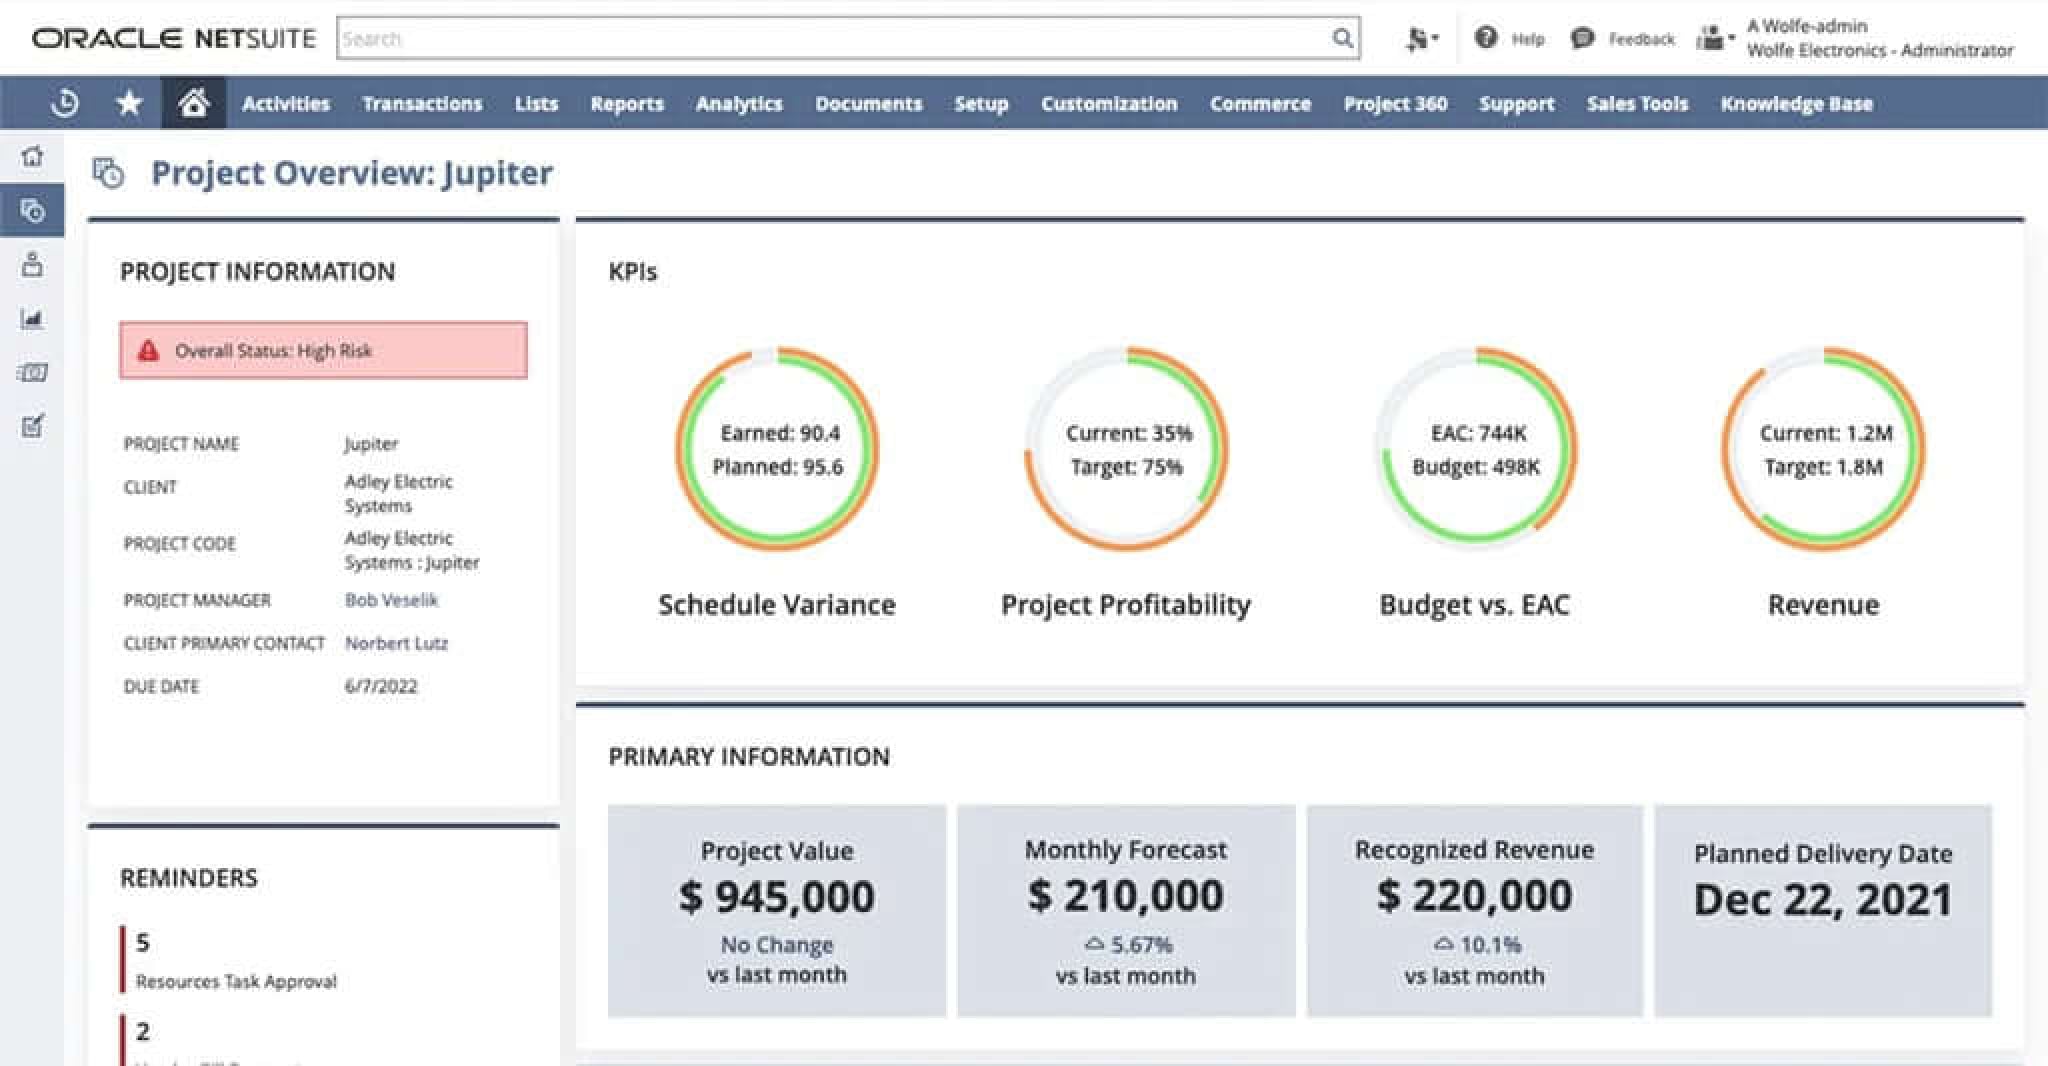
Task: Click the Revenue donut chart
Action: [x=1823, y=449]
